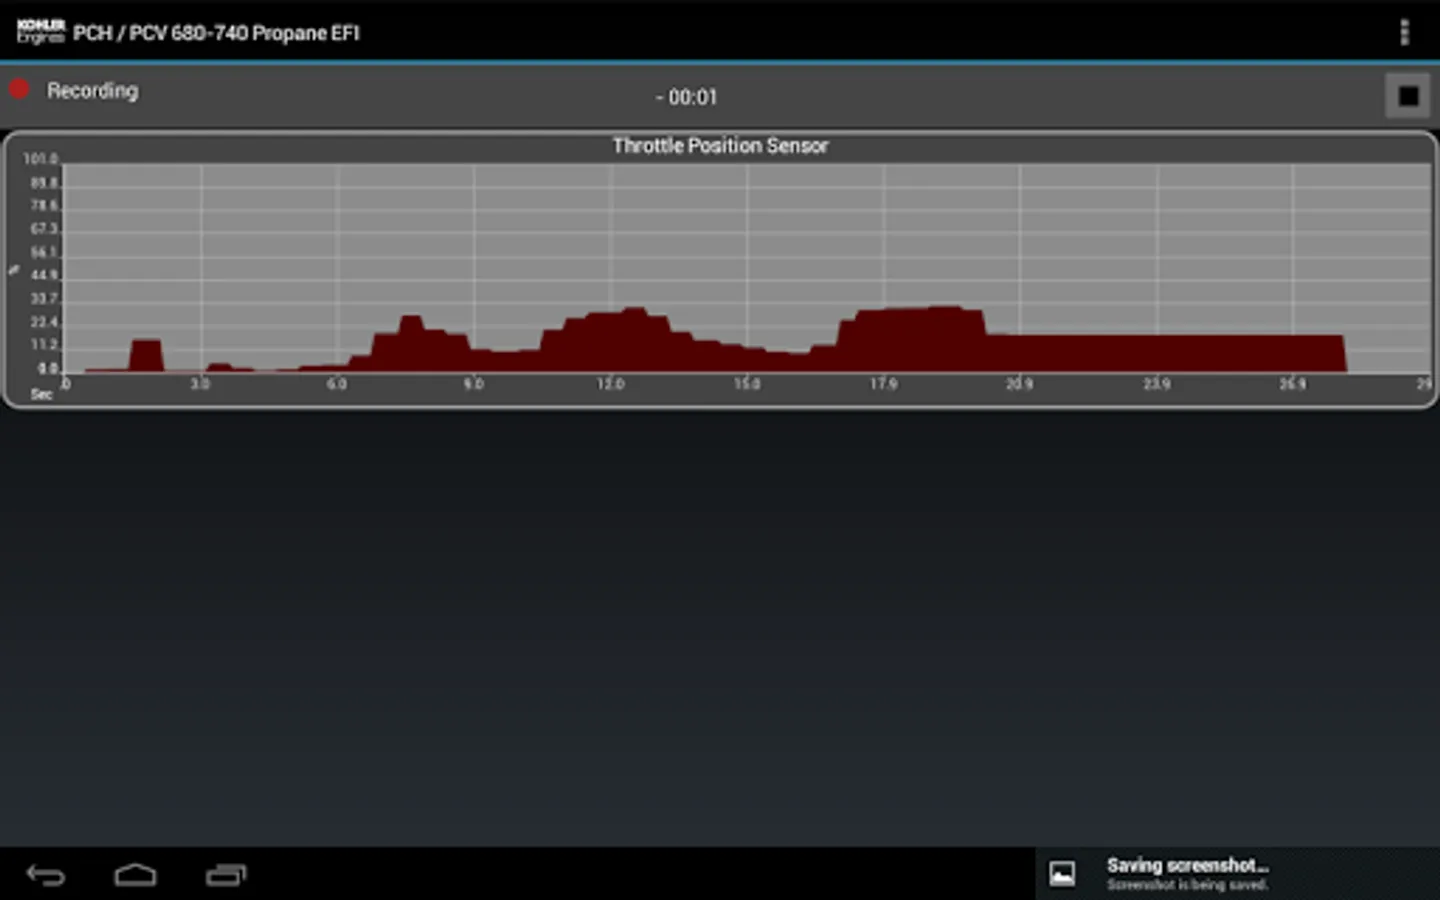Click the 33.7 y-axis value
This screenshot has height=900, width=1440.
(x=44, y=299)
